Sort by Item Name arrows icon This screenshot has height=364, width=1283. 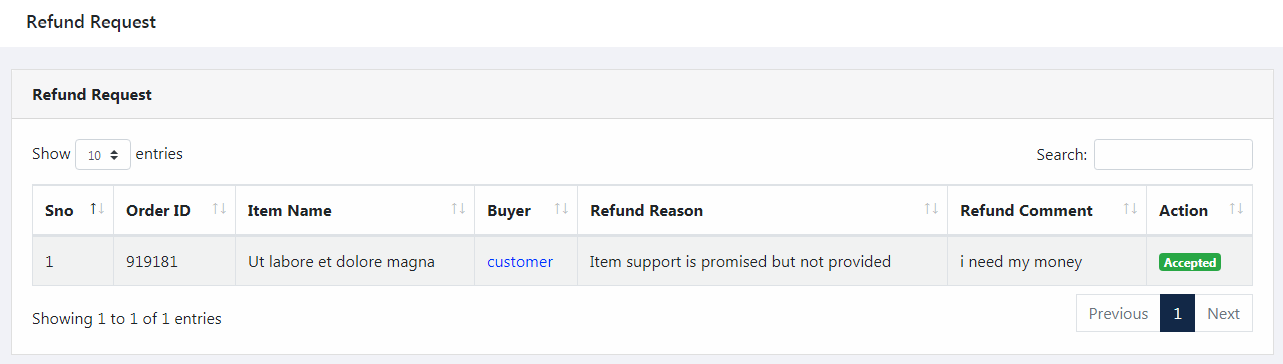(458, 209)
